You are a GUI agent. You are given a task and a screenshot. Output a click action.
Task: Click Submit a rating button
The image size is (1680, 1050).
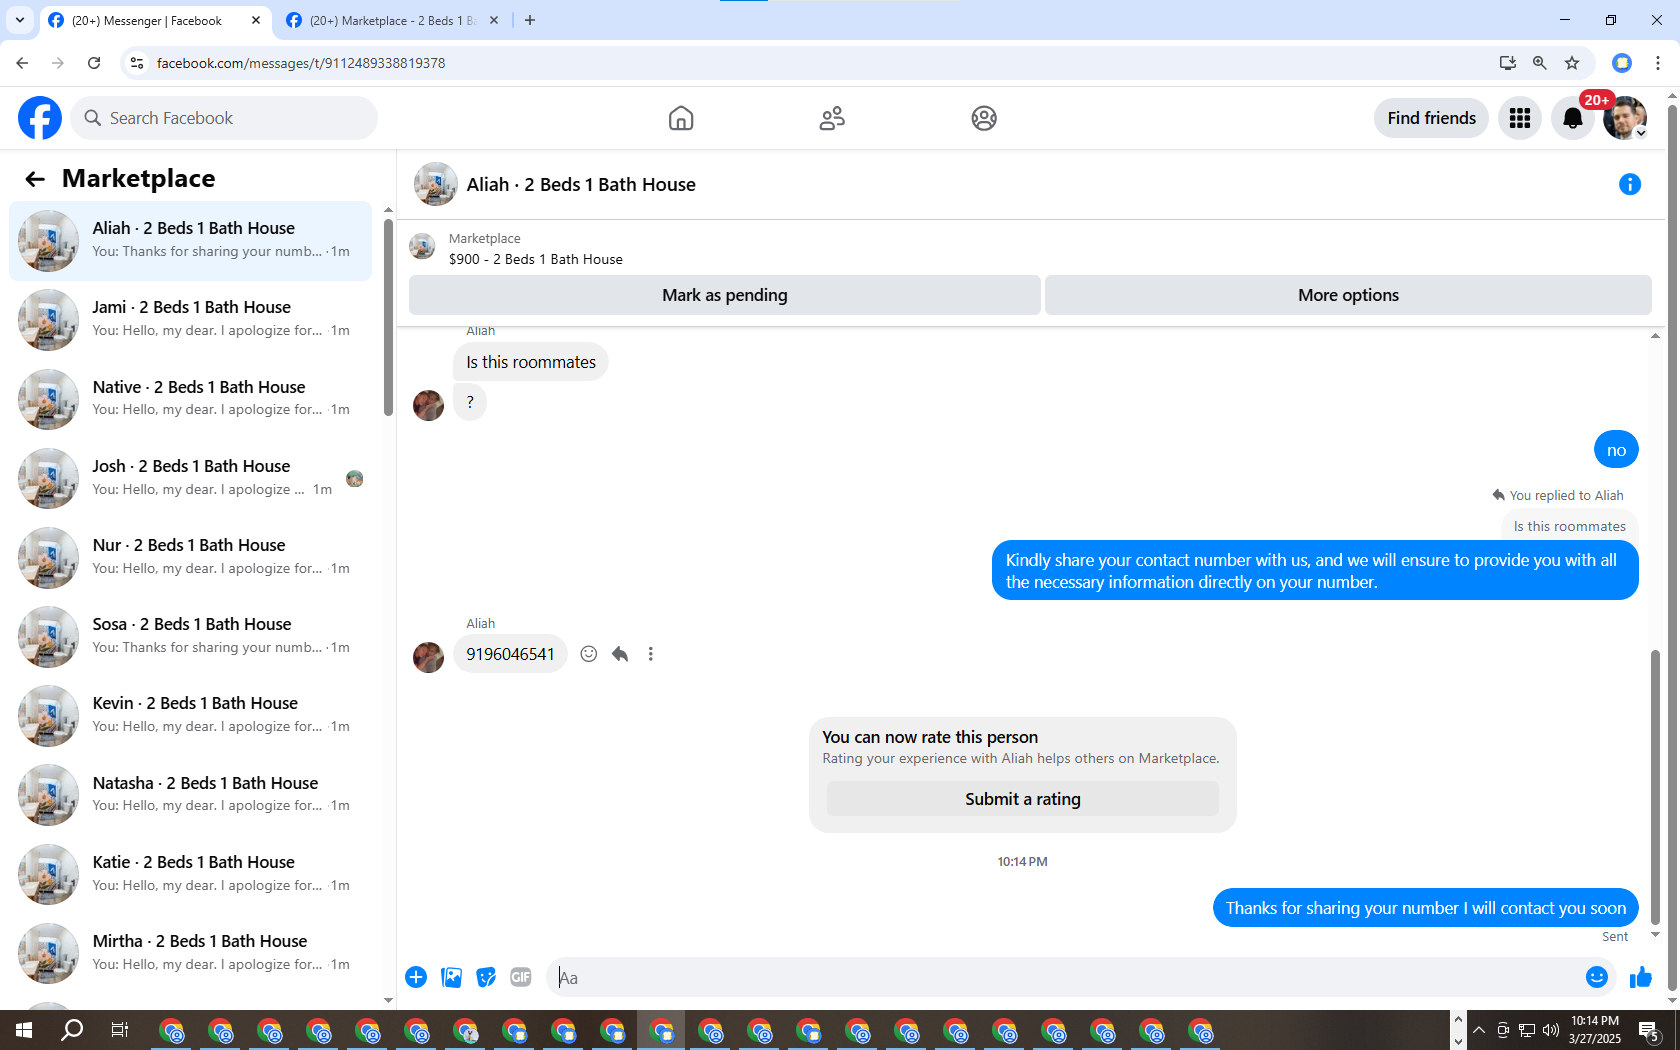[1023, 799]
